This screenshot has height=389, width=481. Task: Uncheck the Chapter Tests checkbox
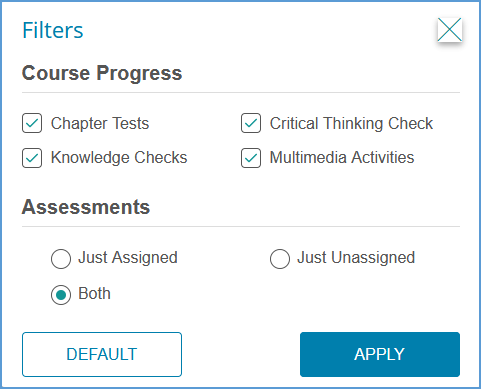point(32,123)
